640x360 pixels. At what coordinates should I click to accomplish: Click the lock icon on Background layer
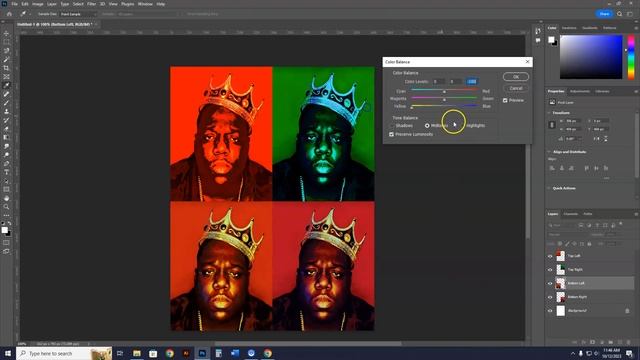pyautogui.click(x=627, y=311)
